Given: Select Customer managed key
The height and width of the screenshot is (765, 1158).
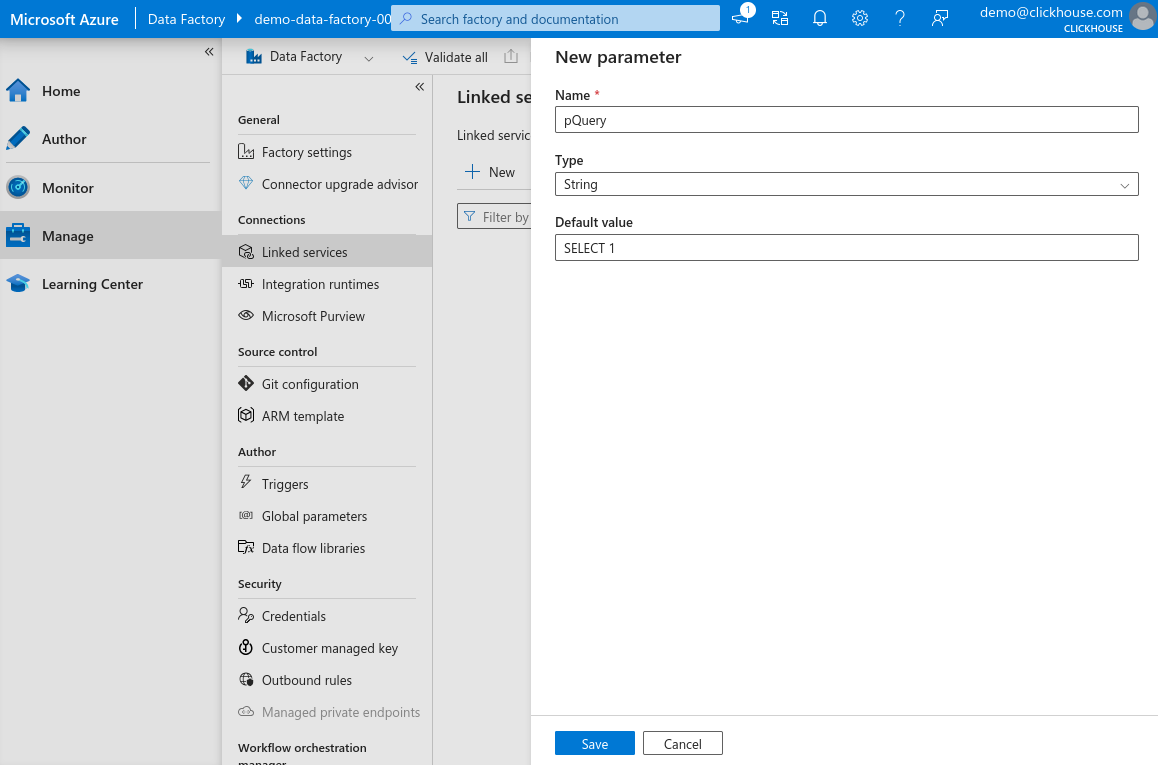Looking at the screenshot, I should coord(330,647).
